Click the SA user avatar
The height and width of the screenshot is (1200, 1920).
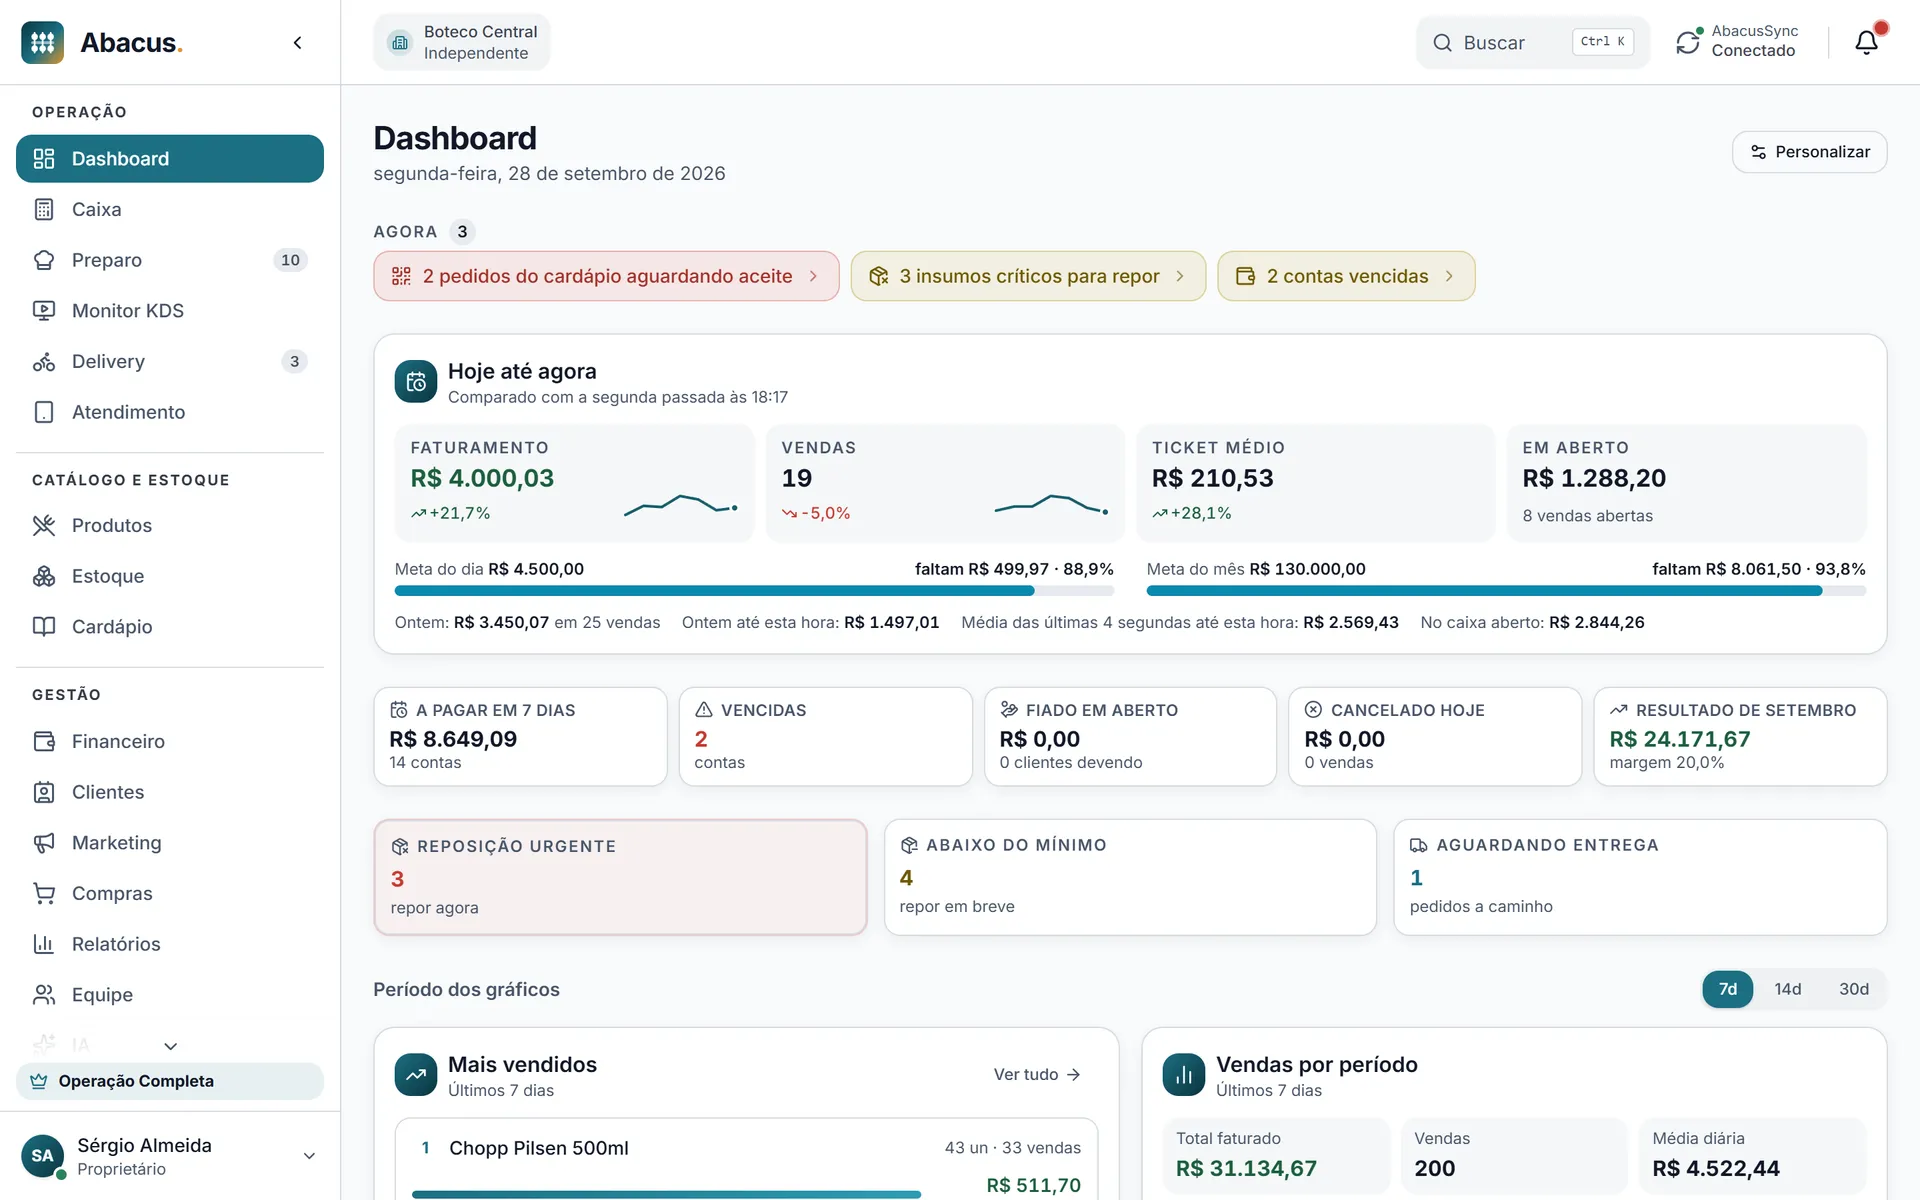[x=42, y=1156]
